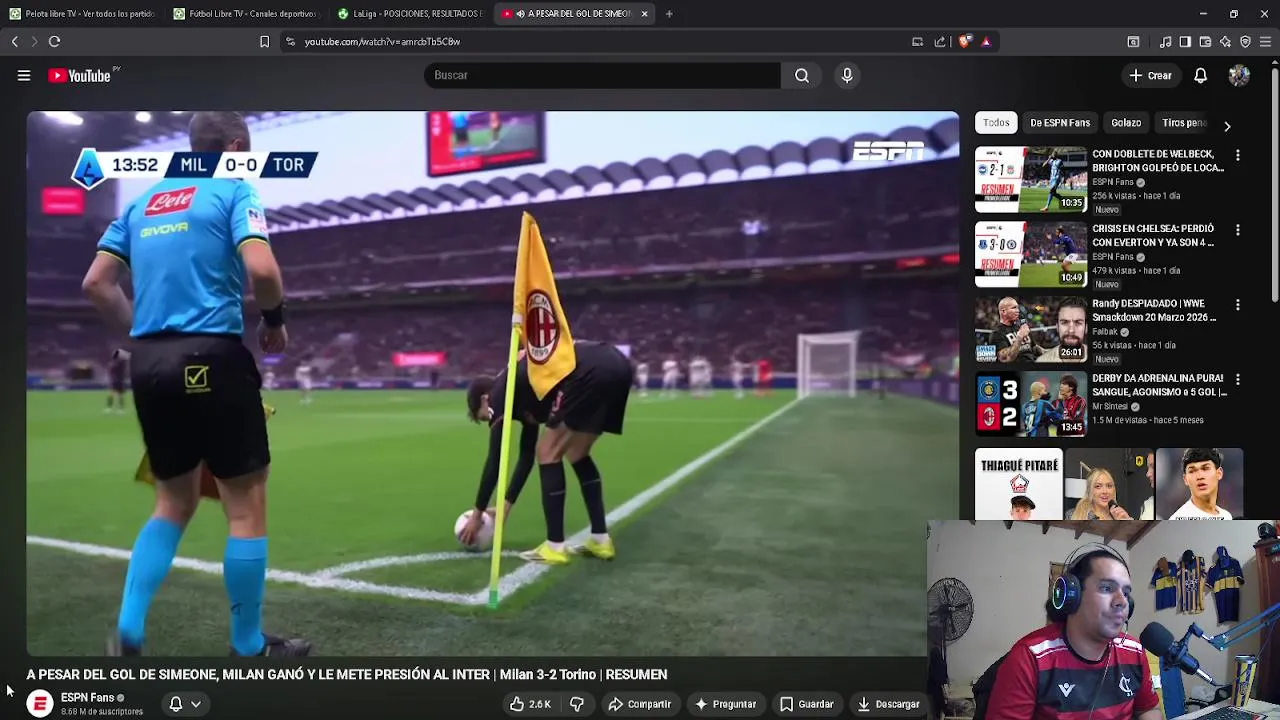Image resolution: width=1280 pixels, height=720 pixels.
Task: Open Crisis en Chelsea video thumbnail
Action: [1031, 255]
